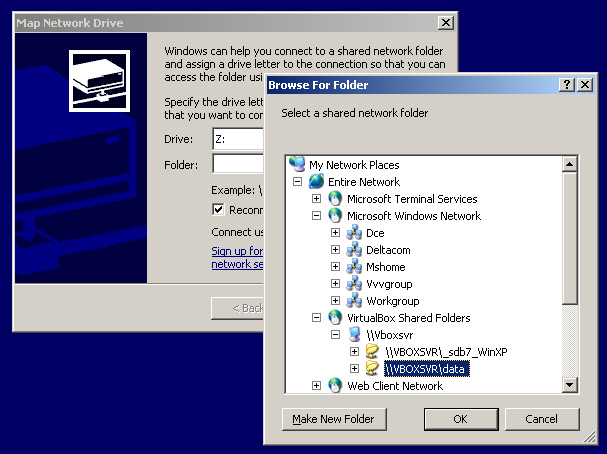Click into the Folder input field
The height and width of the screenshot is (454, 607).
238,164
